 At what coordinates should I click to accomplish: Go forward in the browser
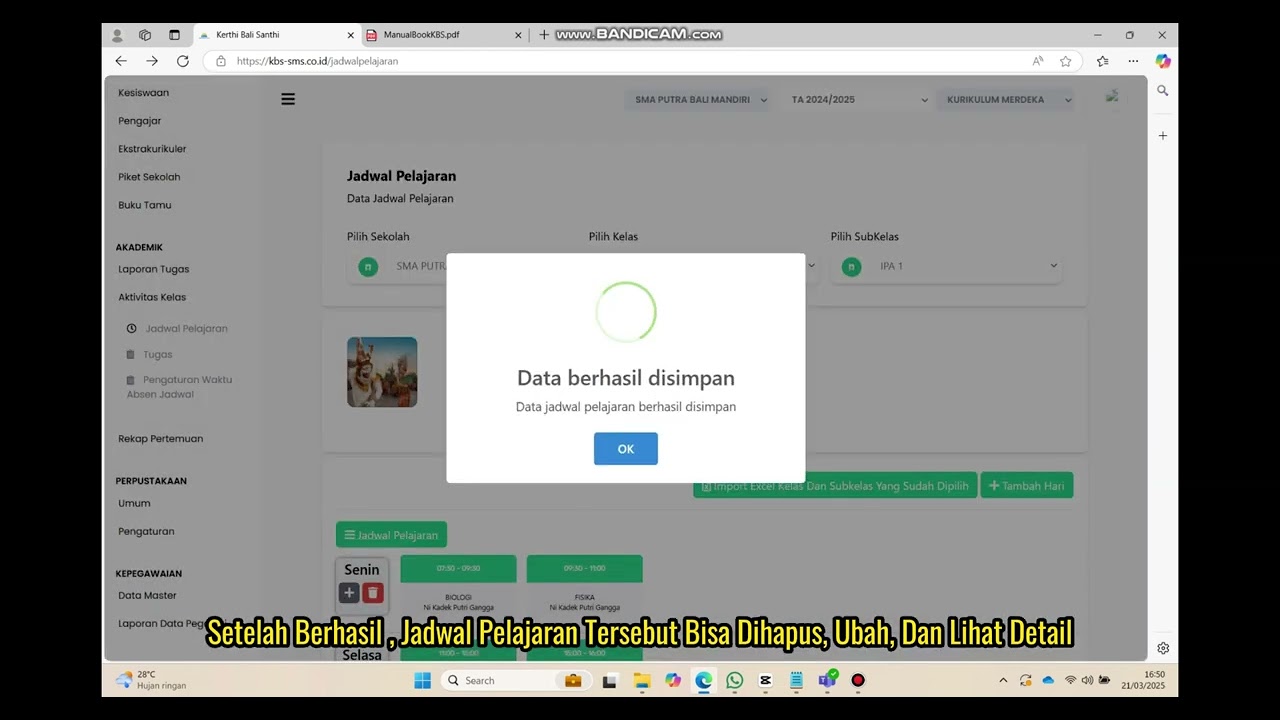(x=152, y=61)
